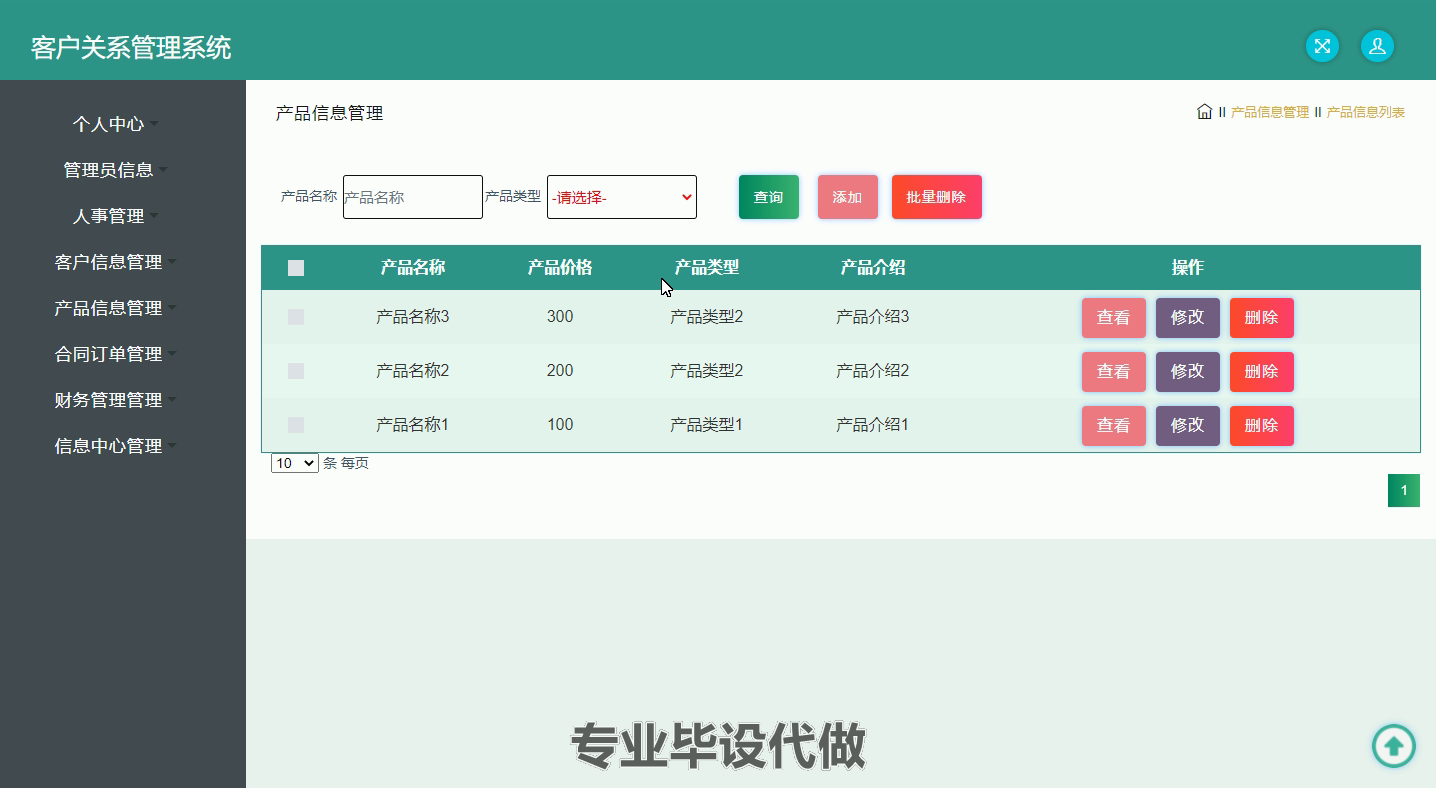Image resolution: width=1436 pixels, height=788 pixels.
Task: Click the price cell 200
Action: pyautogui.click(x=560, y=371)
